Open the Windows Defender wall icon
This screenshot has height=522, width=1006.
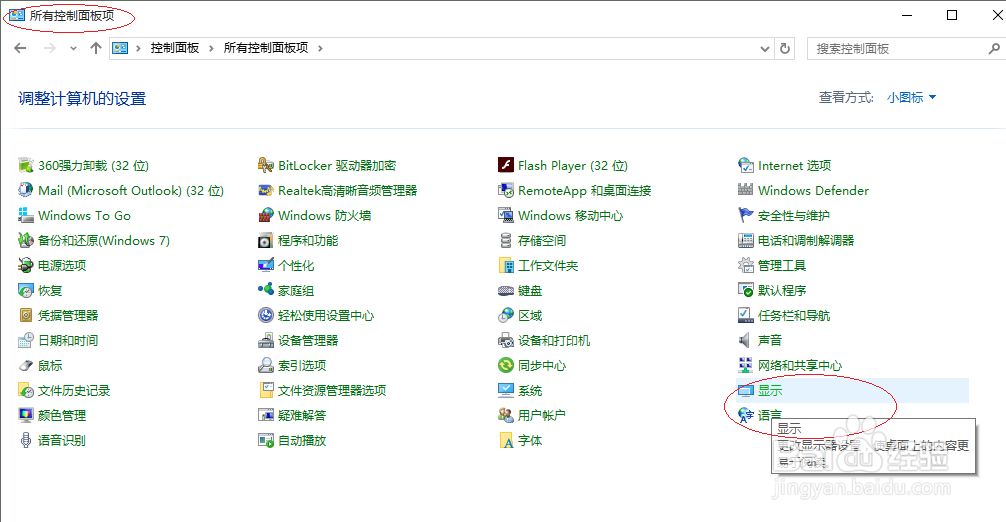pyautogui.click(x=746, y=190)
